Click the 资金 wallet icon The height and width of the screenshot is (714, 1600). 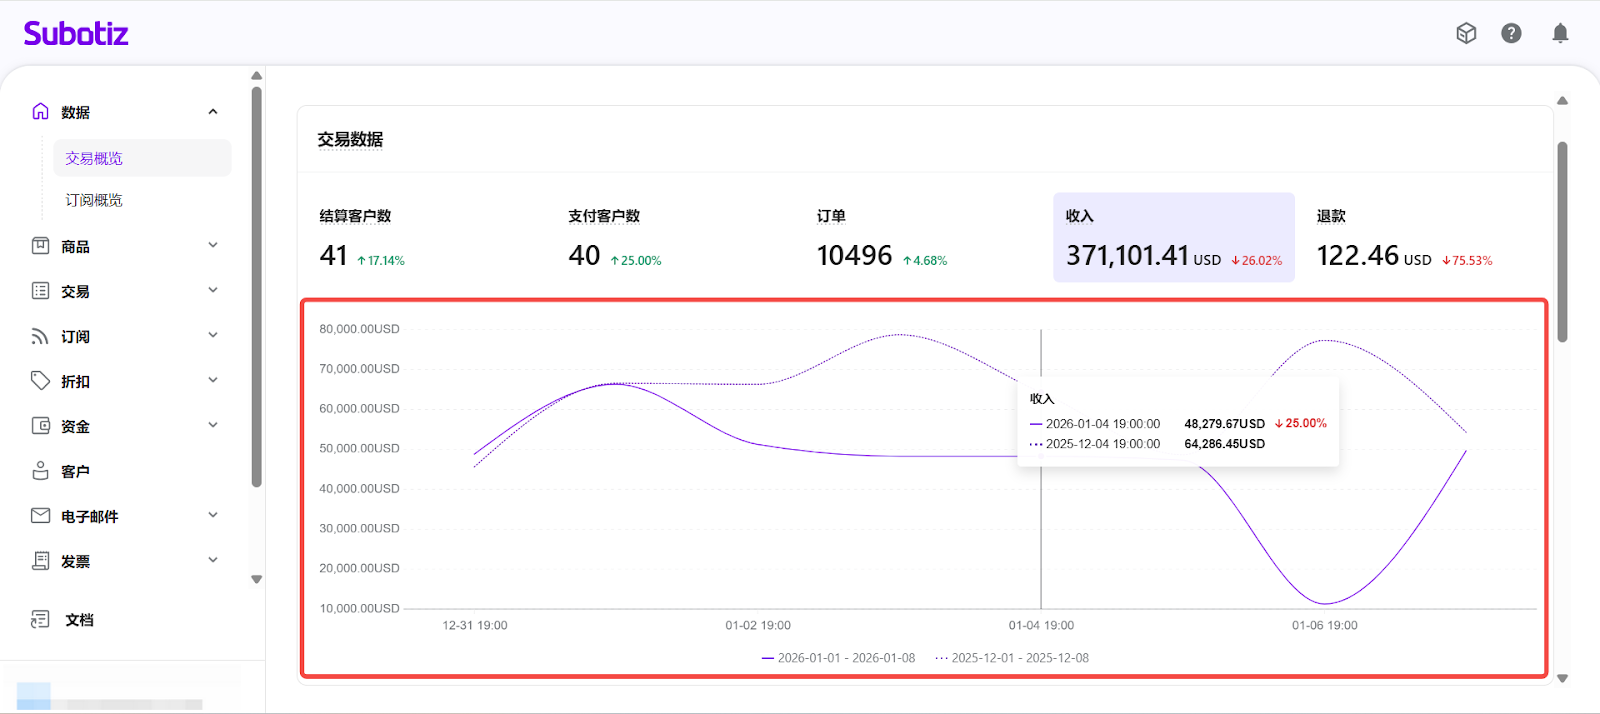tap(40, 426)
